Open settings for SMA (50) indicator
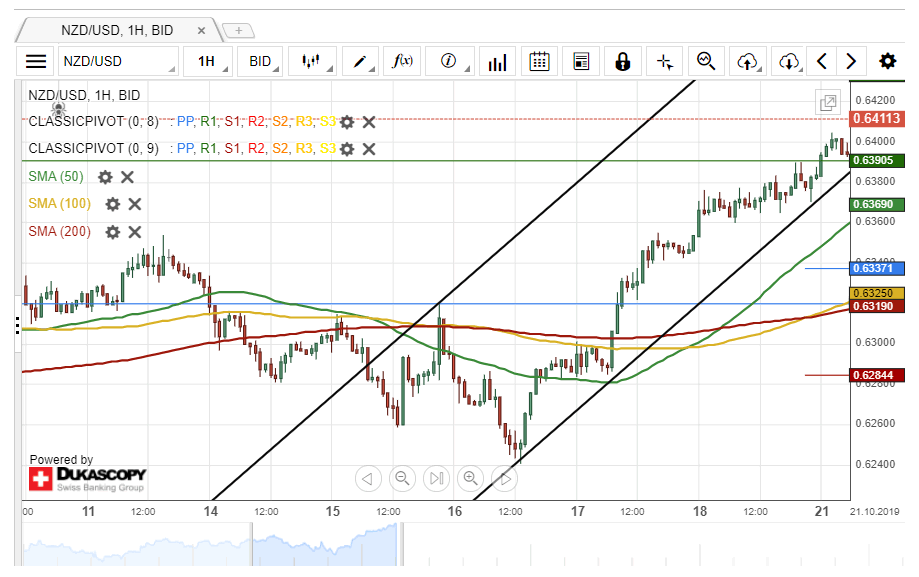 105,177
